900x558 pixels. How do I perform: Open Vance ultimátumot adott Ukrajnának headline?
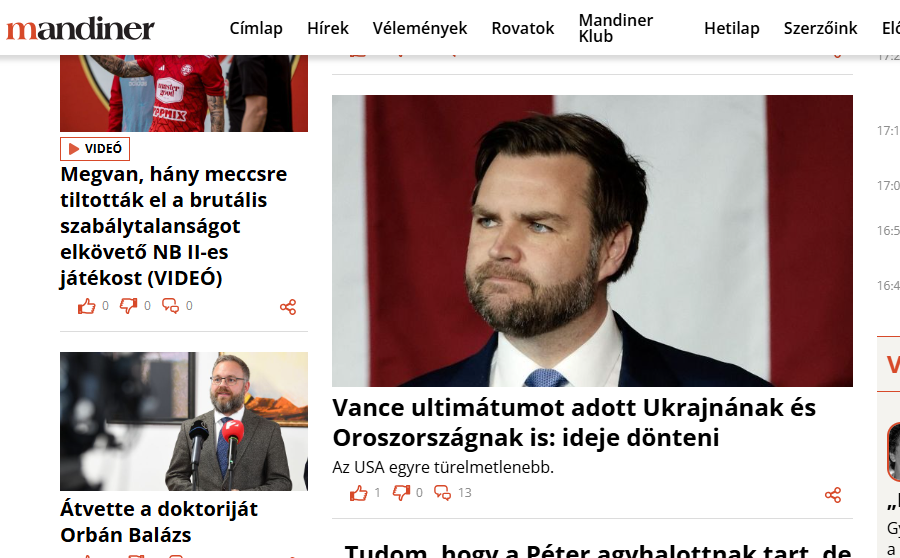pyautogui.click(x=574, y=423)
